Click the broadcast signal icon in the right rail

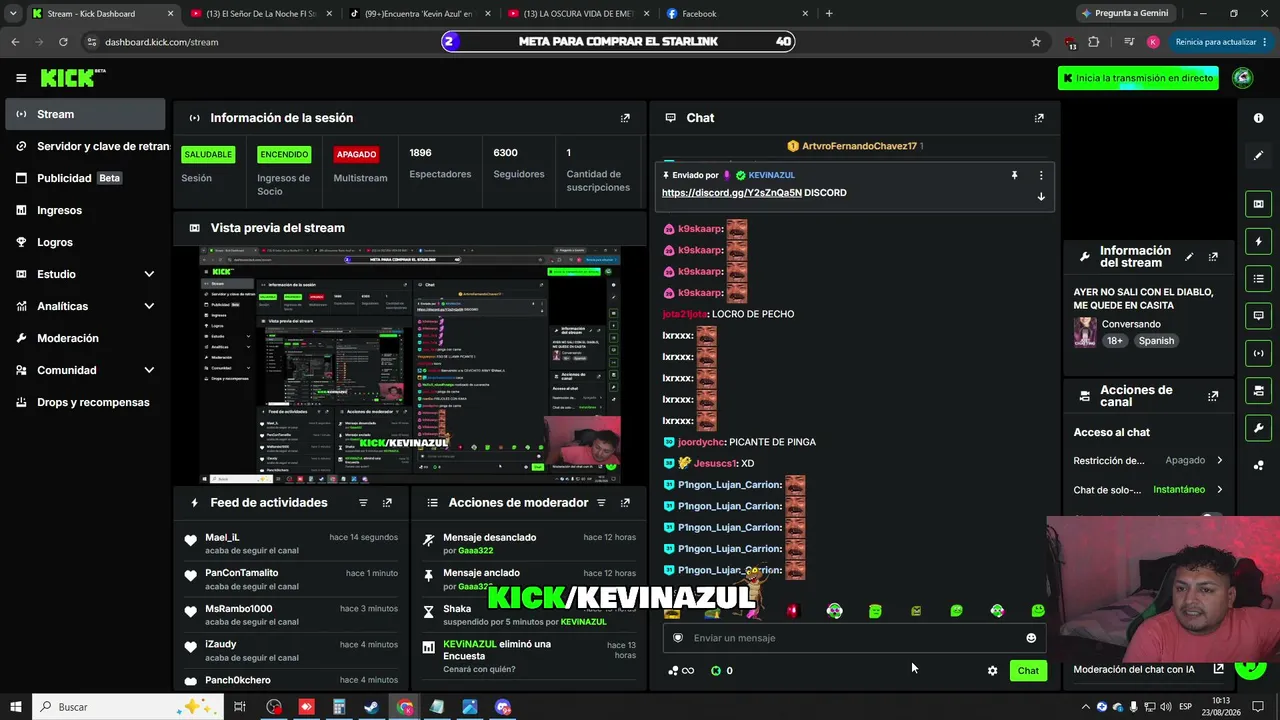coord(1258,353)
